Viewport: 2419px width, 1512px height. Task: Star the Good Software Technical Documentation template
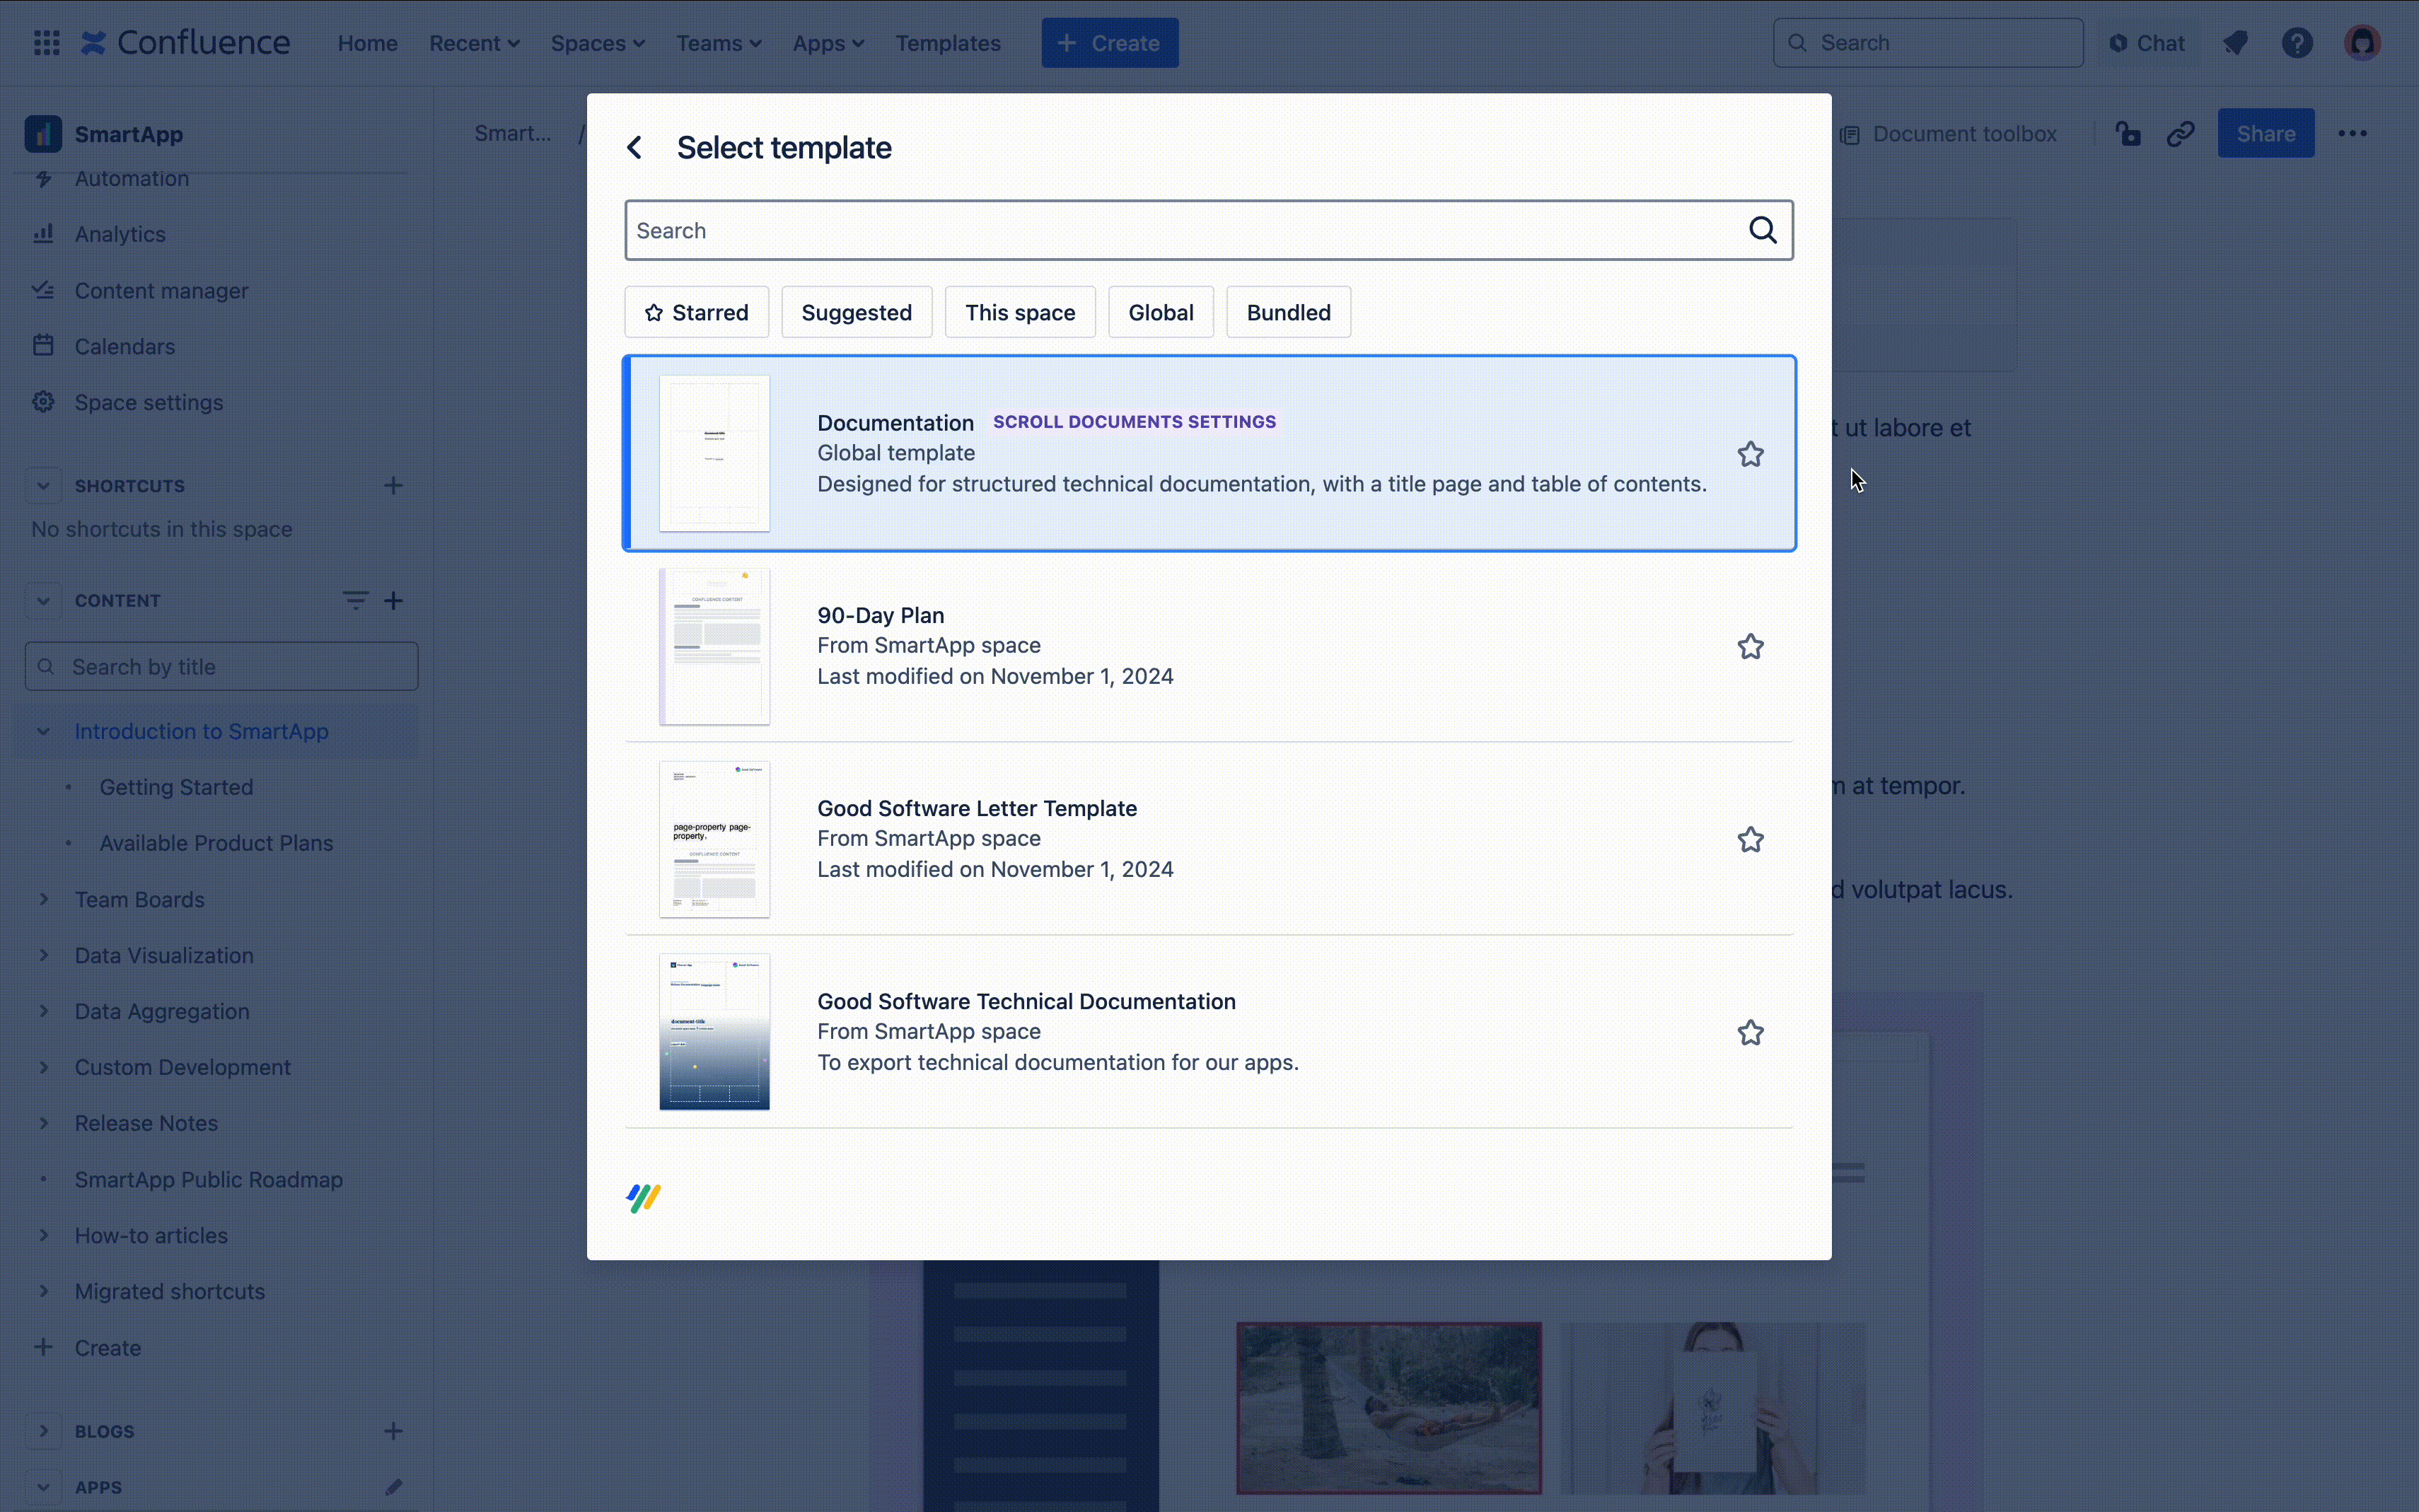1750,1032
